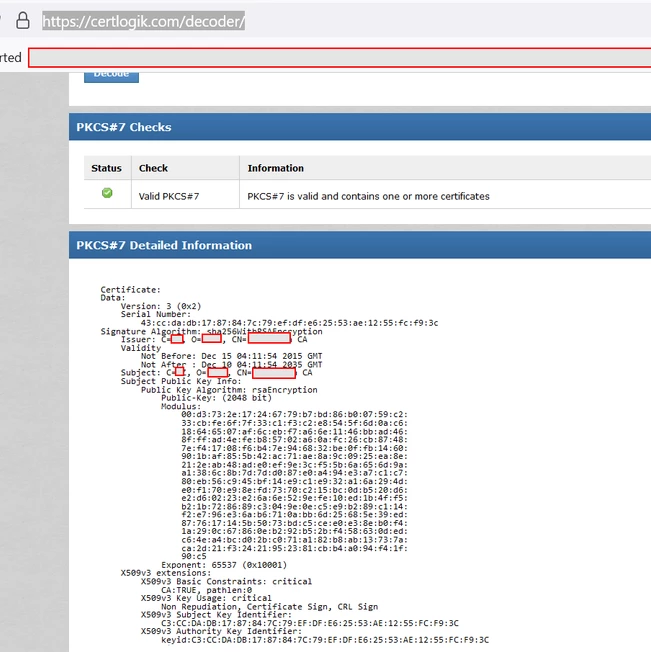Click the 'Version: 3 (0x2)' line
651x652 pixels.
point(161,306)
